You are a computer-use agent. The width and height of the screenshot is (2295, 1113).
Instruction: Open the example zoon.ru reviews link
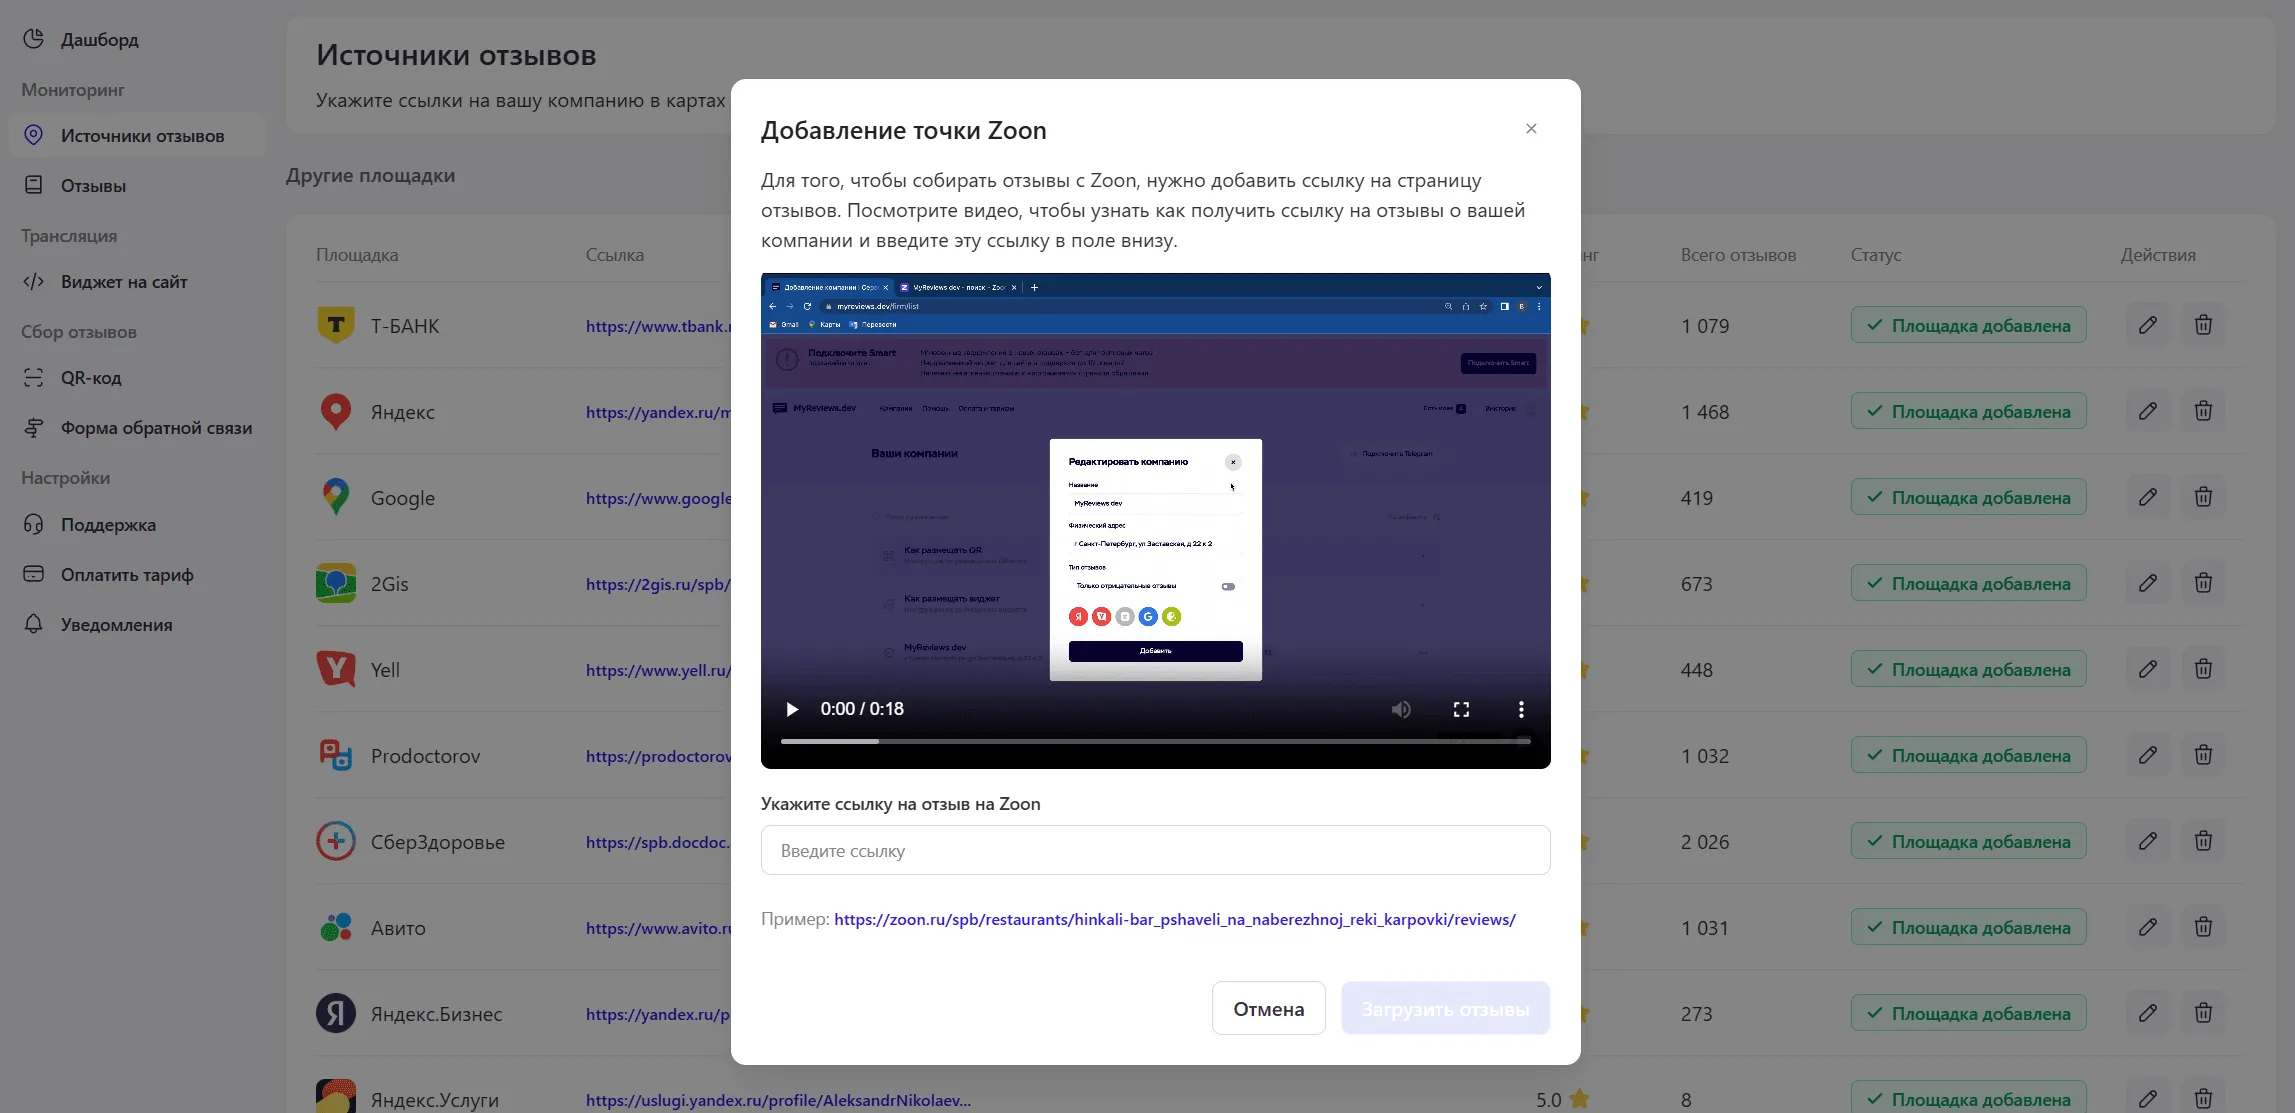click(x=1174, y=919)
